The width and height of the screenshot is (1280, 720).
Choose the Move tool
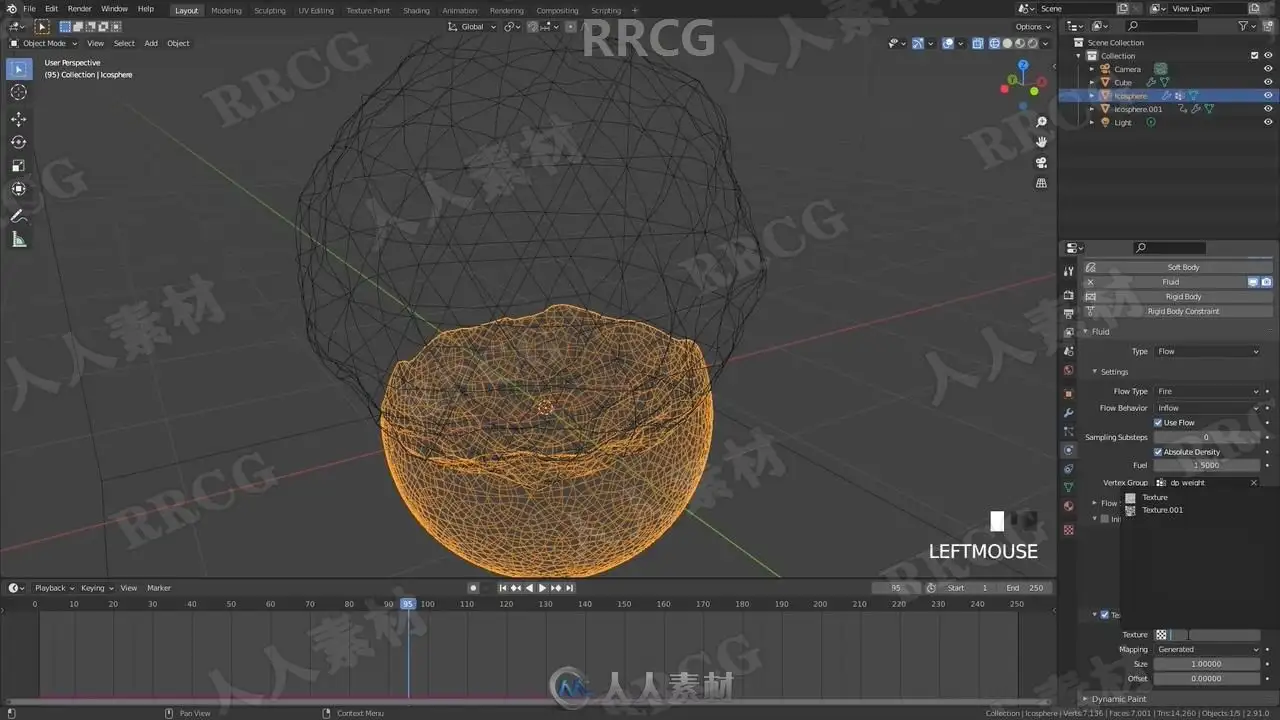click(19, 119)
